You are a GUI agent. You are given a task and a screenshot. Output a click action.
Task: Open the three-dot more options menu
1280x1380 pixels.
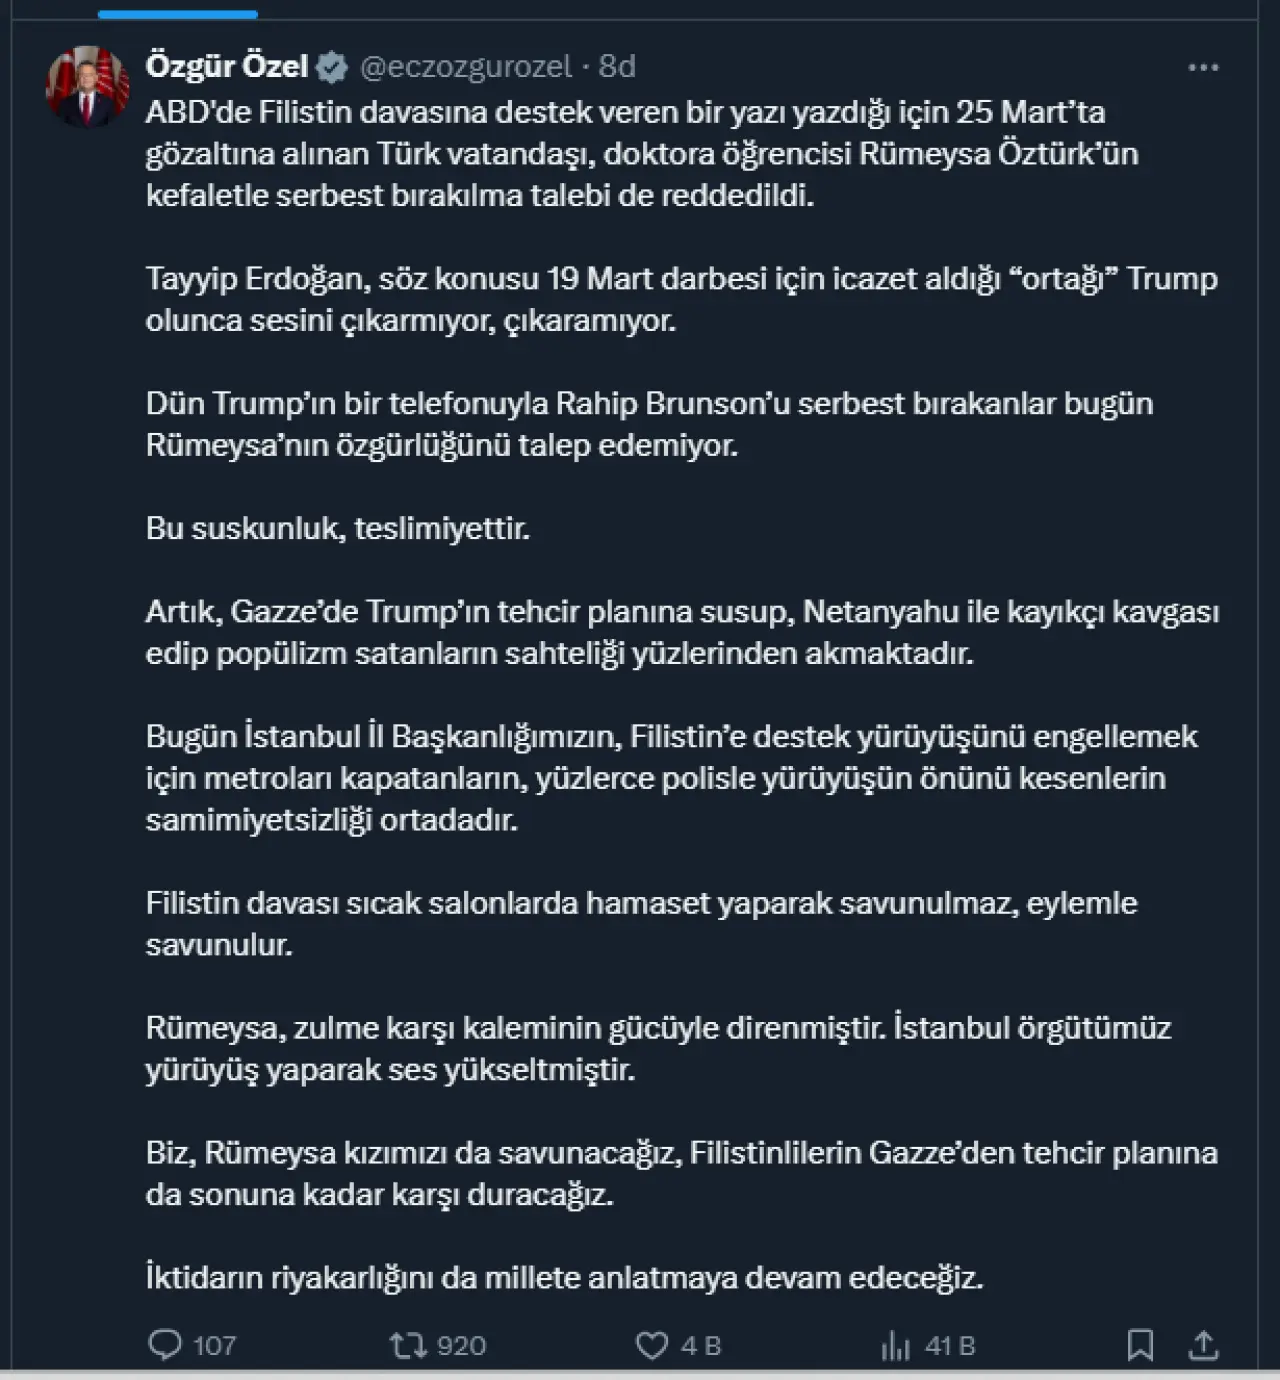coord(1203,67)
